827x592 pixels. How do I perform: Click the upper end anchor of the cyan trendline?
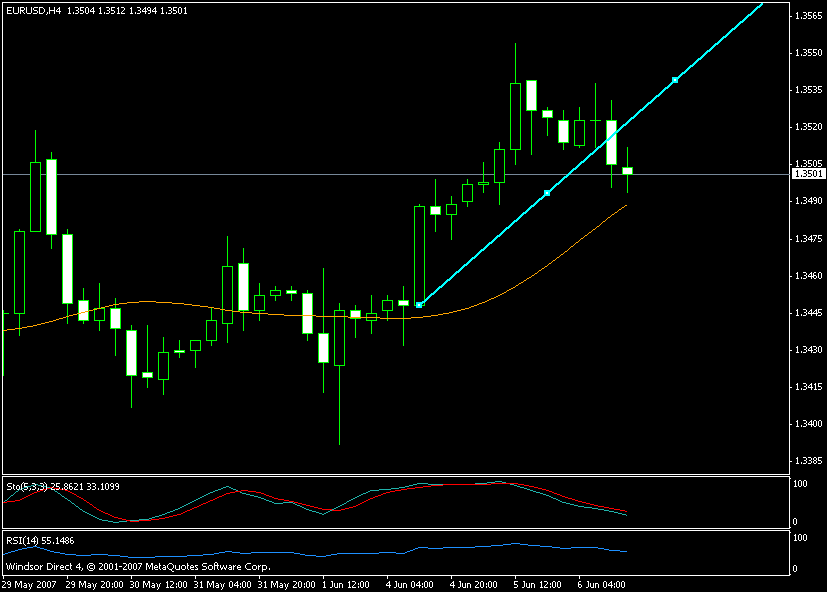coord(675,79)
